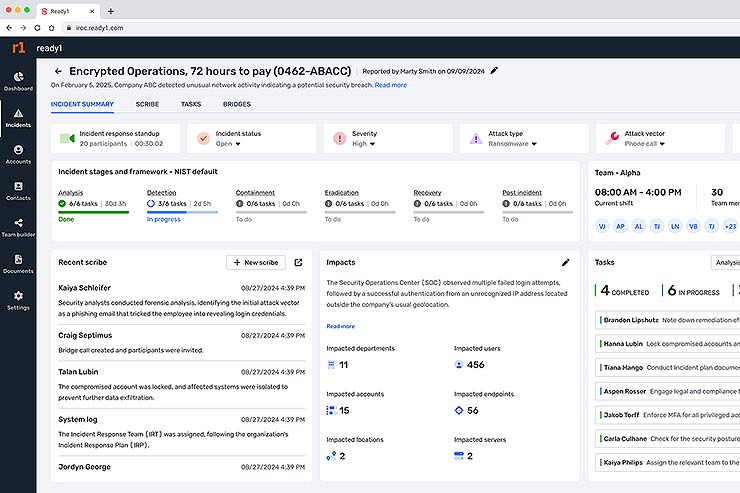Go to Contacts in the sidebar
Viewport: 740px width, 493px height.
point(18,190)
